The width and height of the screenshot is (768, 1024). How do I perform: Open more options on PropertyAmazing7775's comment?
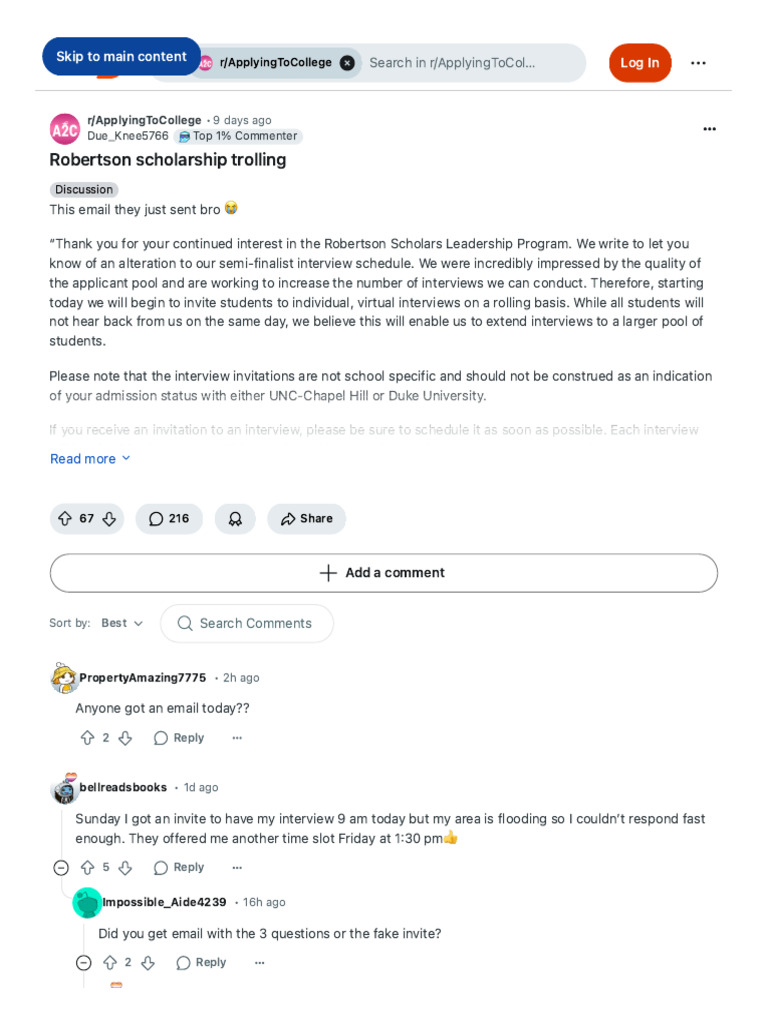coord(237,738)
